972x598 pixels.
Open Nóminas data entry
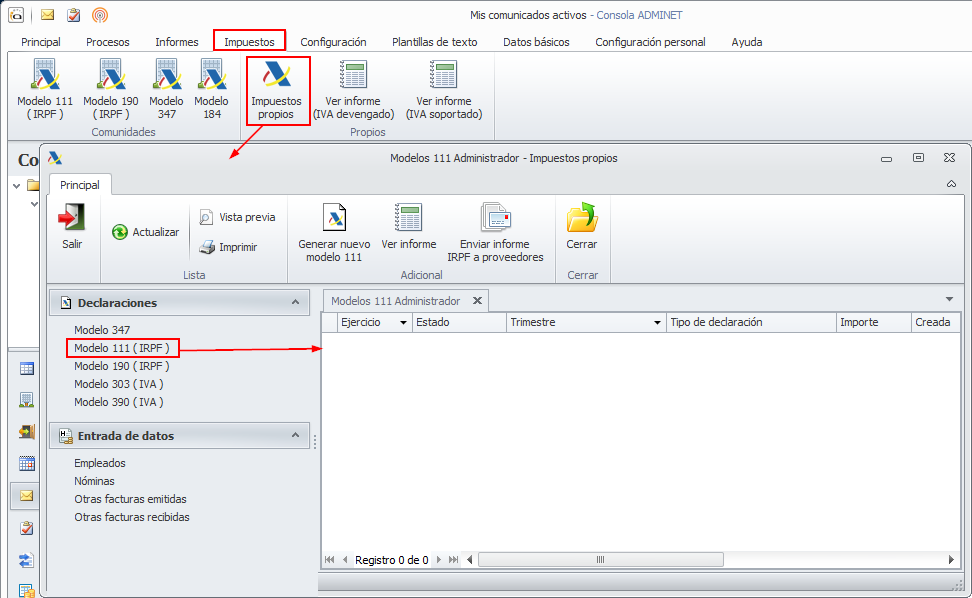[x=94, y=481]
